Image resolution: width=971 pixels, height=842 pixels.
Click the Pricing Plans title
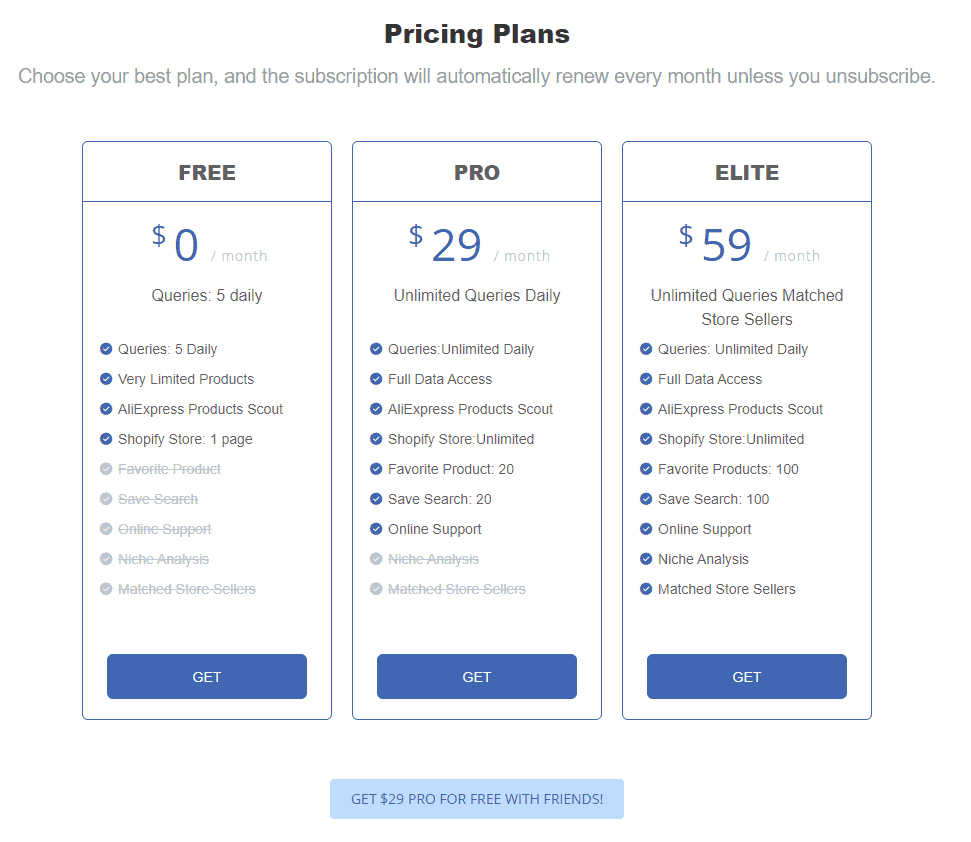click(476, 33)
